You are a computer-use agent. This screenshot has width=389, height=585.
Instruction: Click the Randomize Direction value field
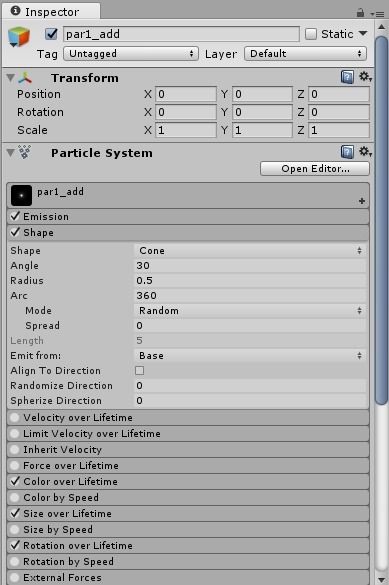(250, 385)
